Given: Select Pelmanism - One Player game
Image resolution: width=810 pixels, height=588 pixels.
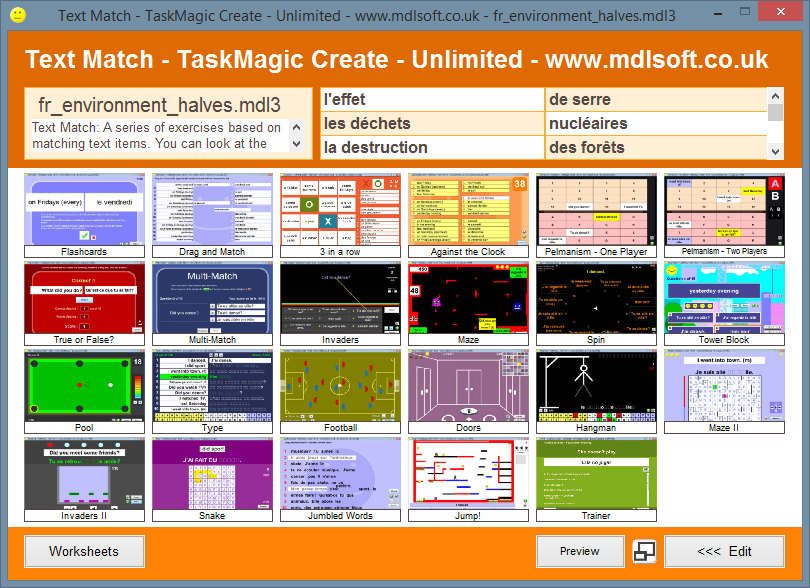Looking at the screenshot, I should click(x=597, y=215).
